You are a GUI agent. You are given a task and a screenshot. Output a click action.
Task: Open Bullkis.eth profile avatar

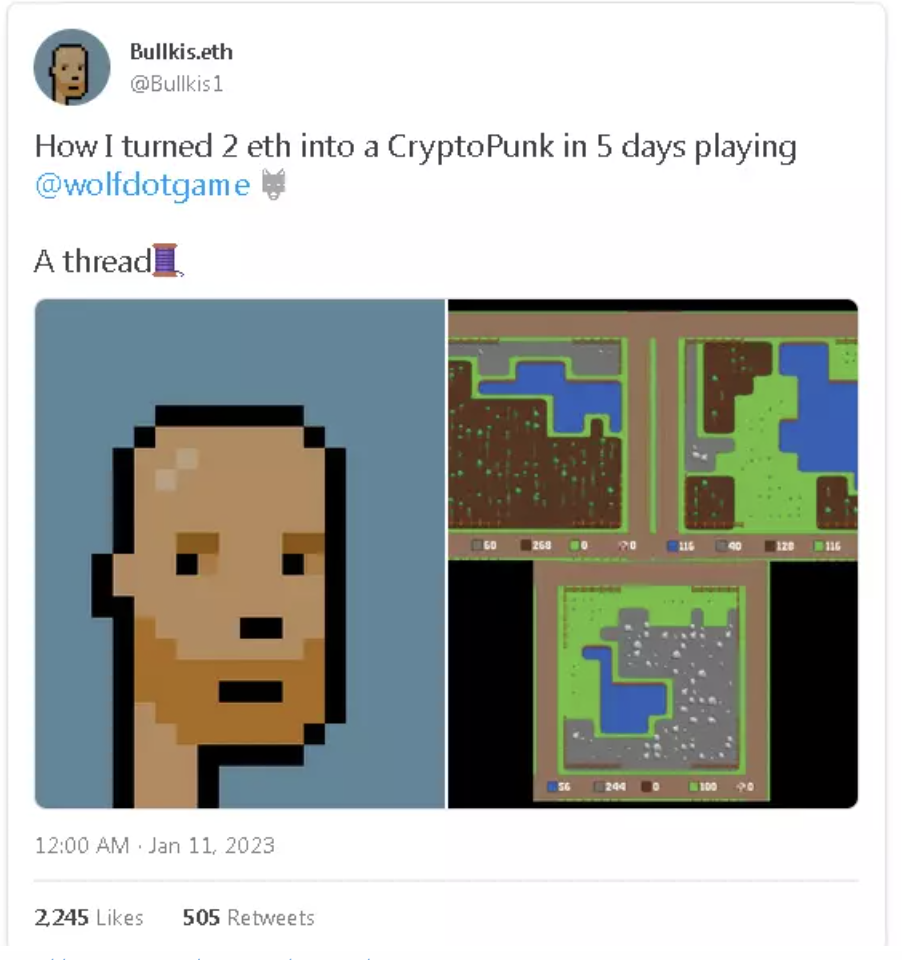click(x=72, y=67)
